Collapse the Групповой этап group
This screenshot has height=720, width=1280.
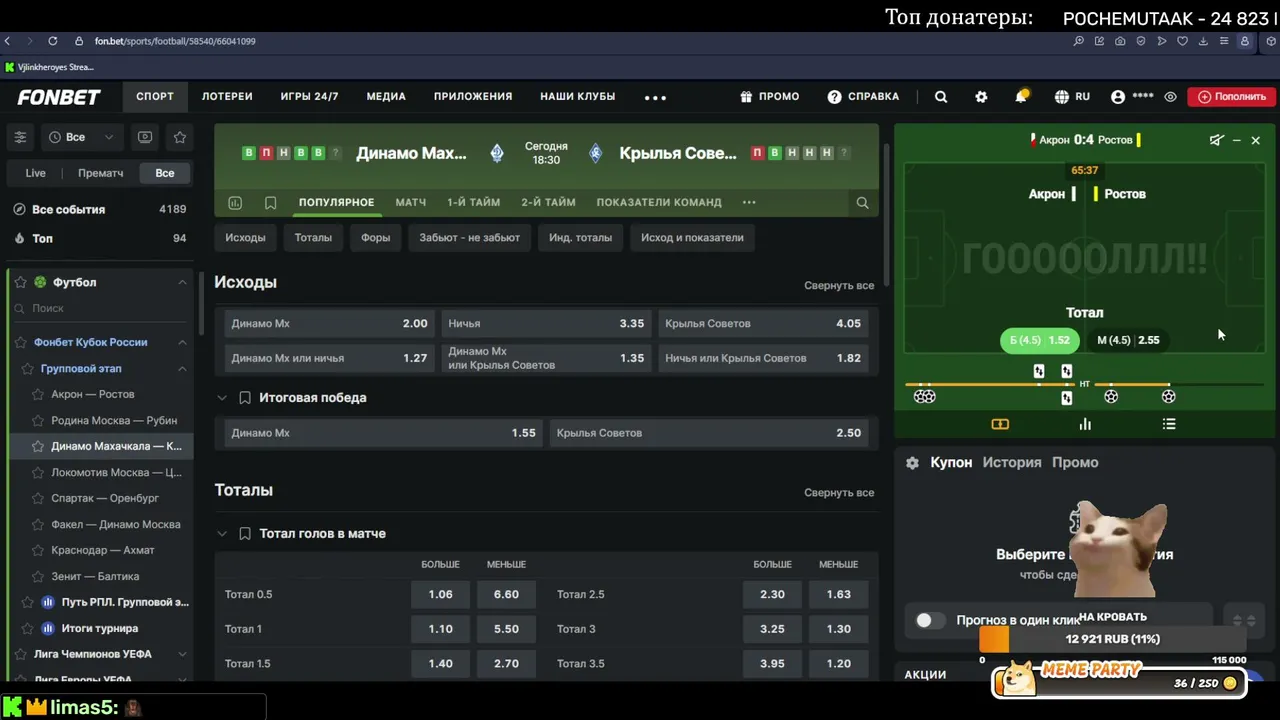[x=182, y=369]
